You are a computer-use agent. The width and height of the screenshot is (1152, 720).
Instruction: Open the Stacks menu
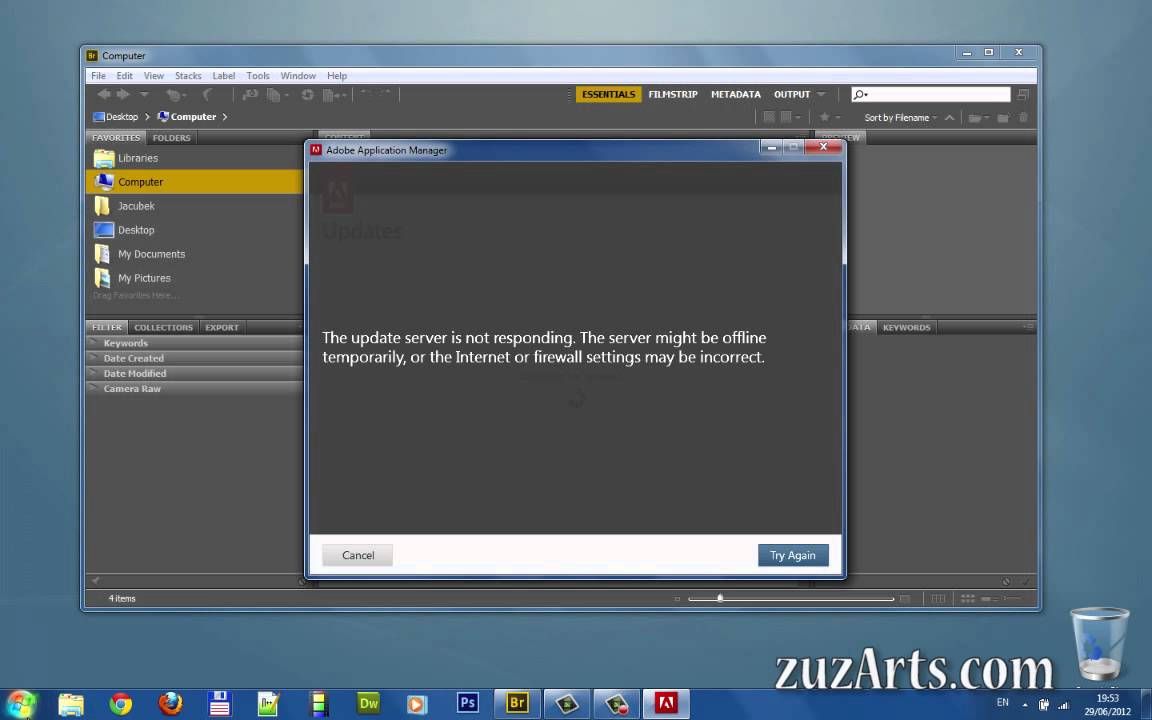[x=188, y=76]
